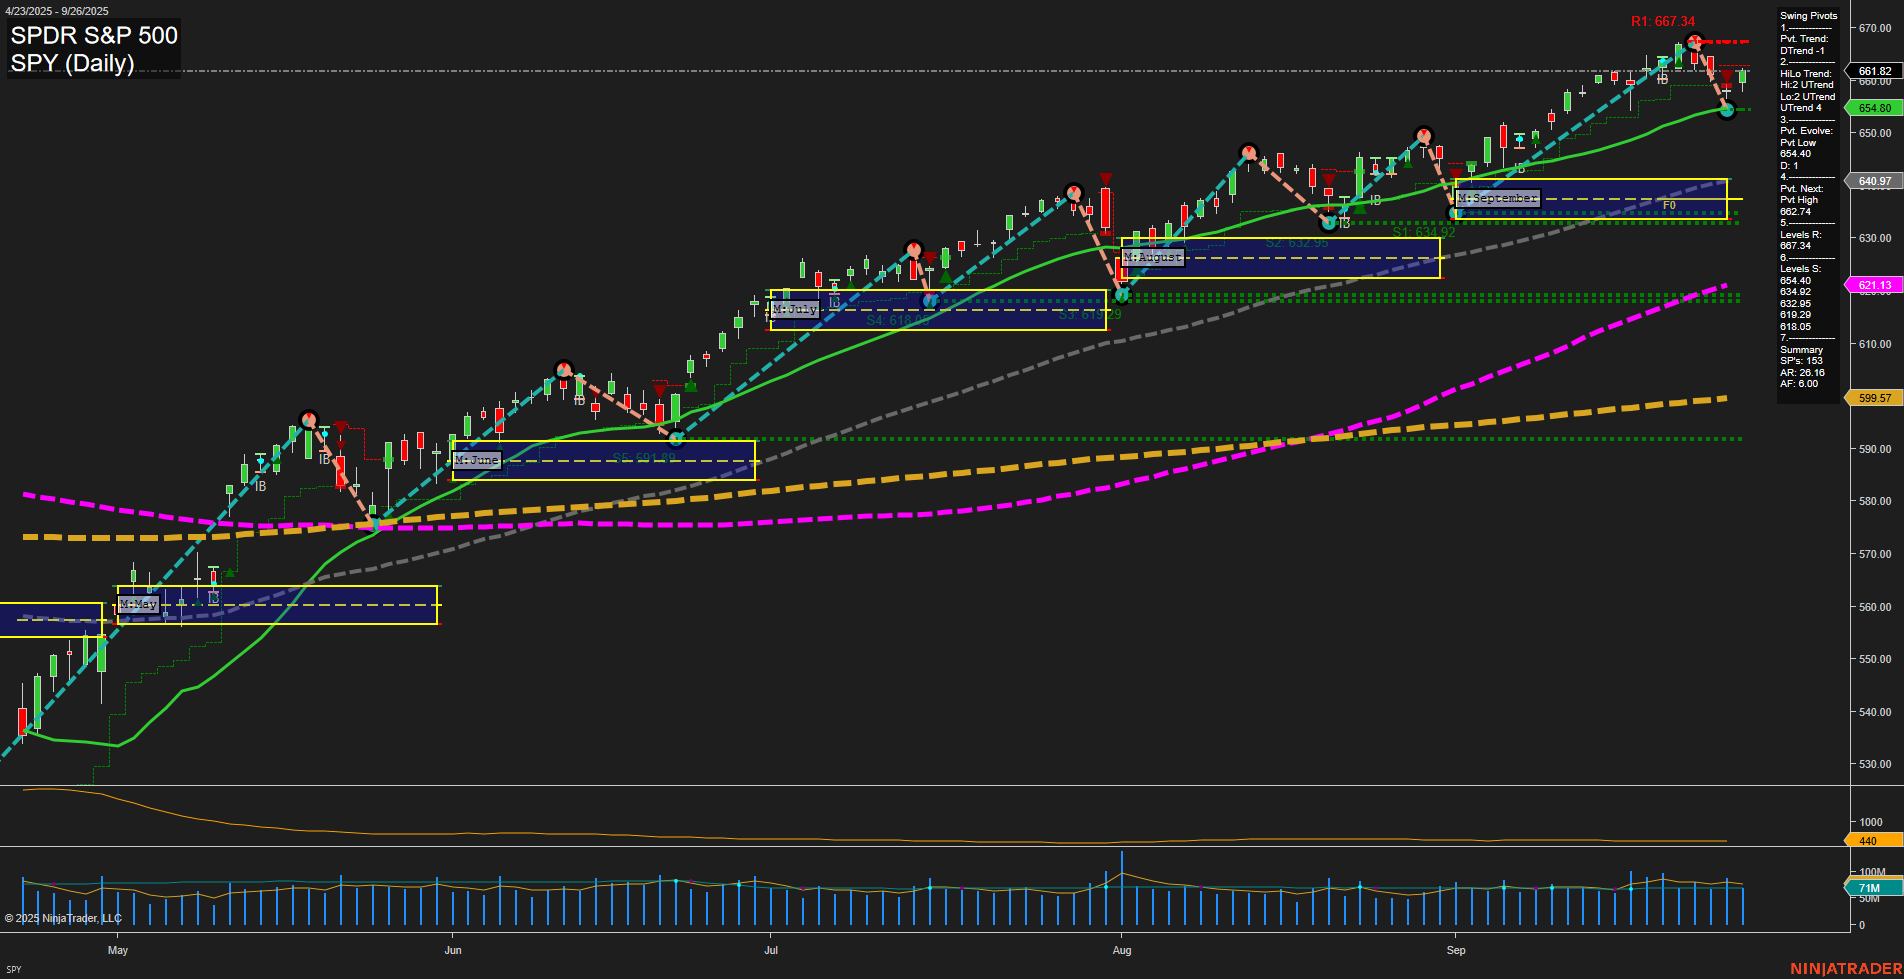
Task: Click the © 2025 NinjaTrader, LLC link
Action: (x=62, y=917)
